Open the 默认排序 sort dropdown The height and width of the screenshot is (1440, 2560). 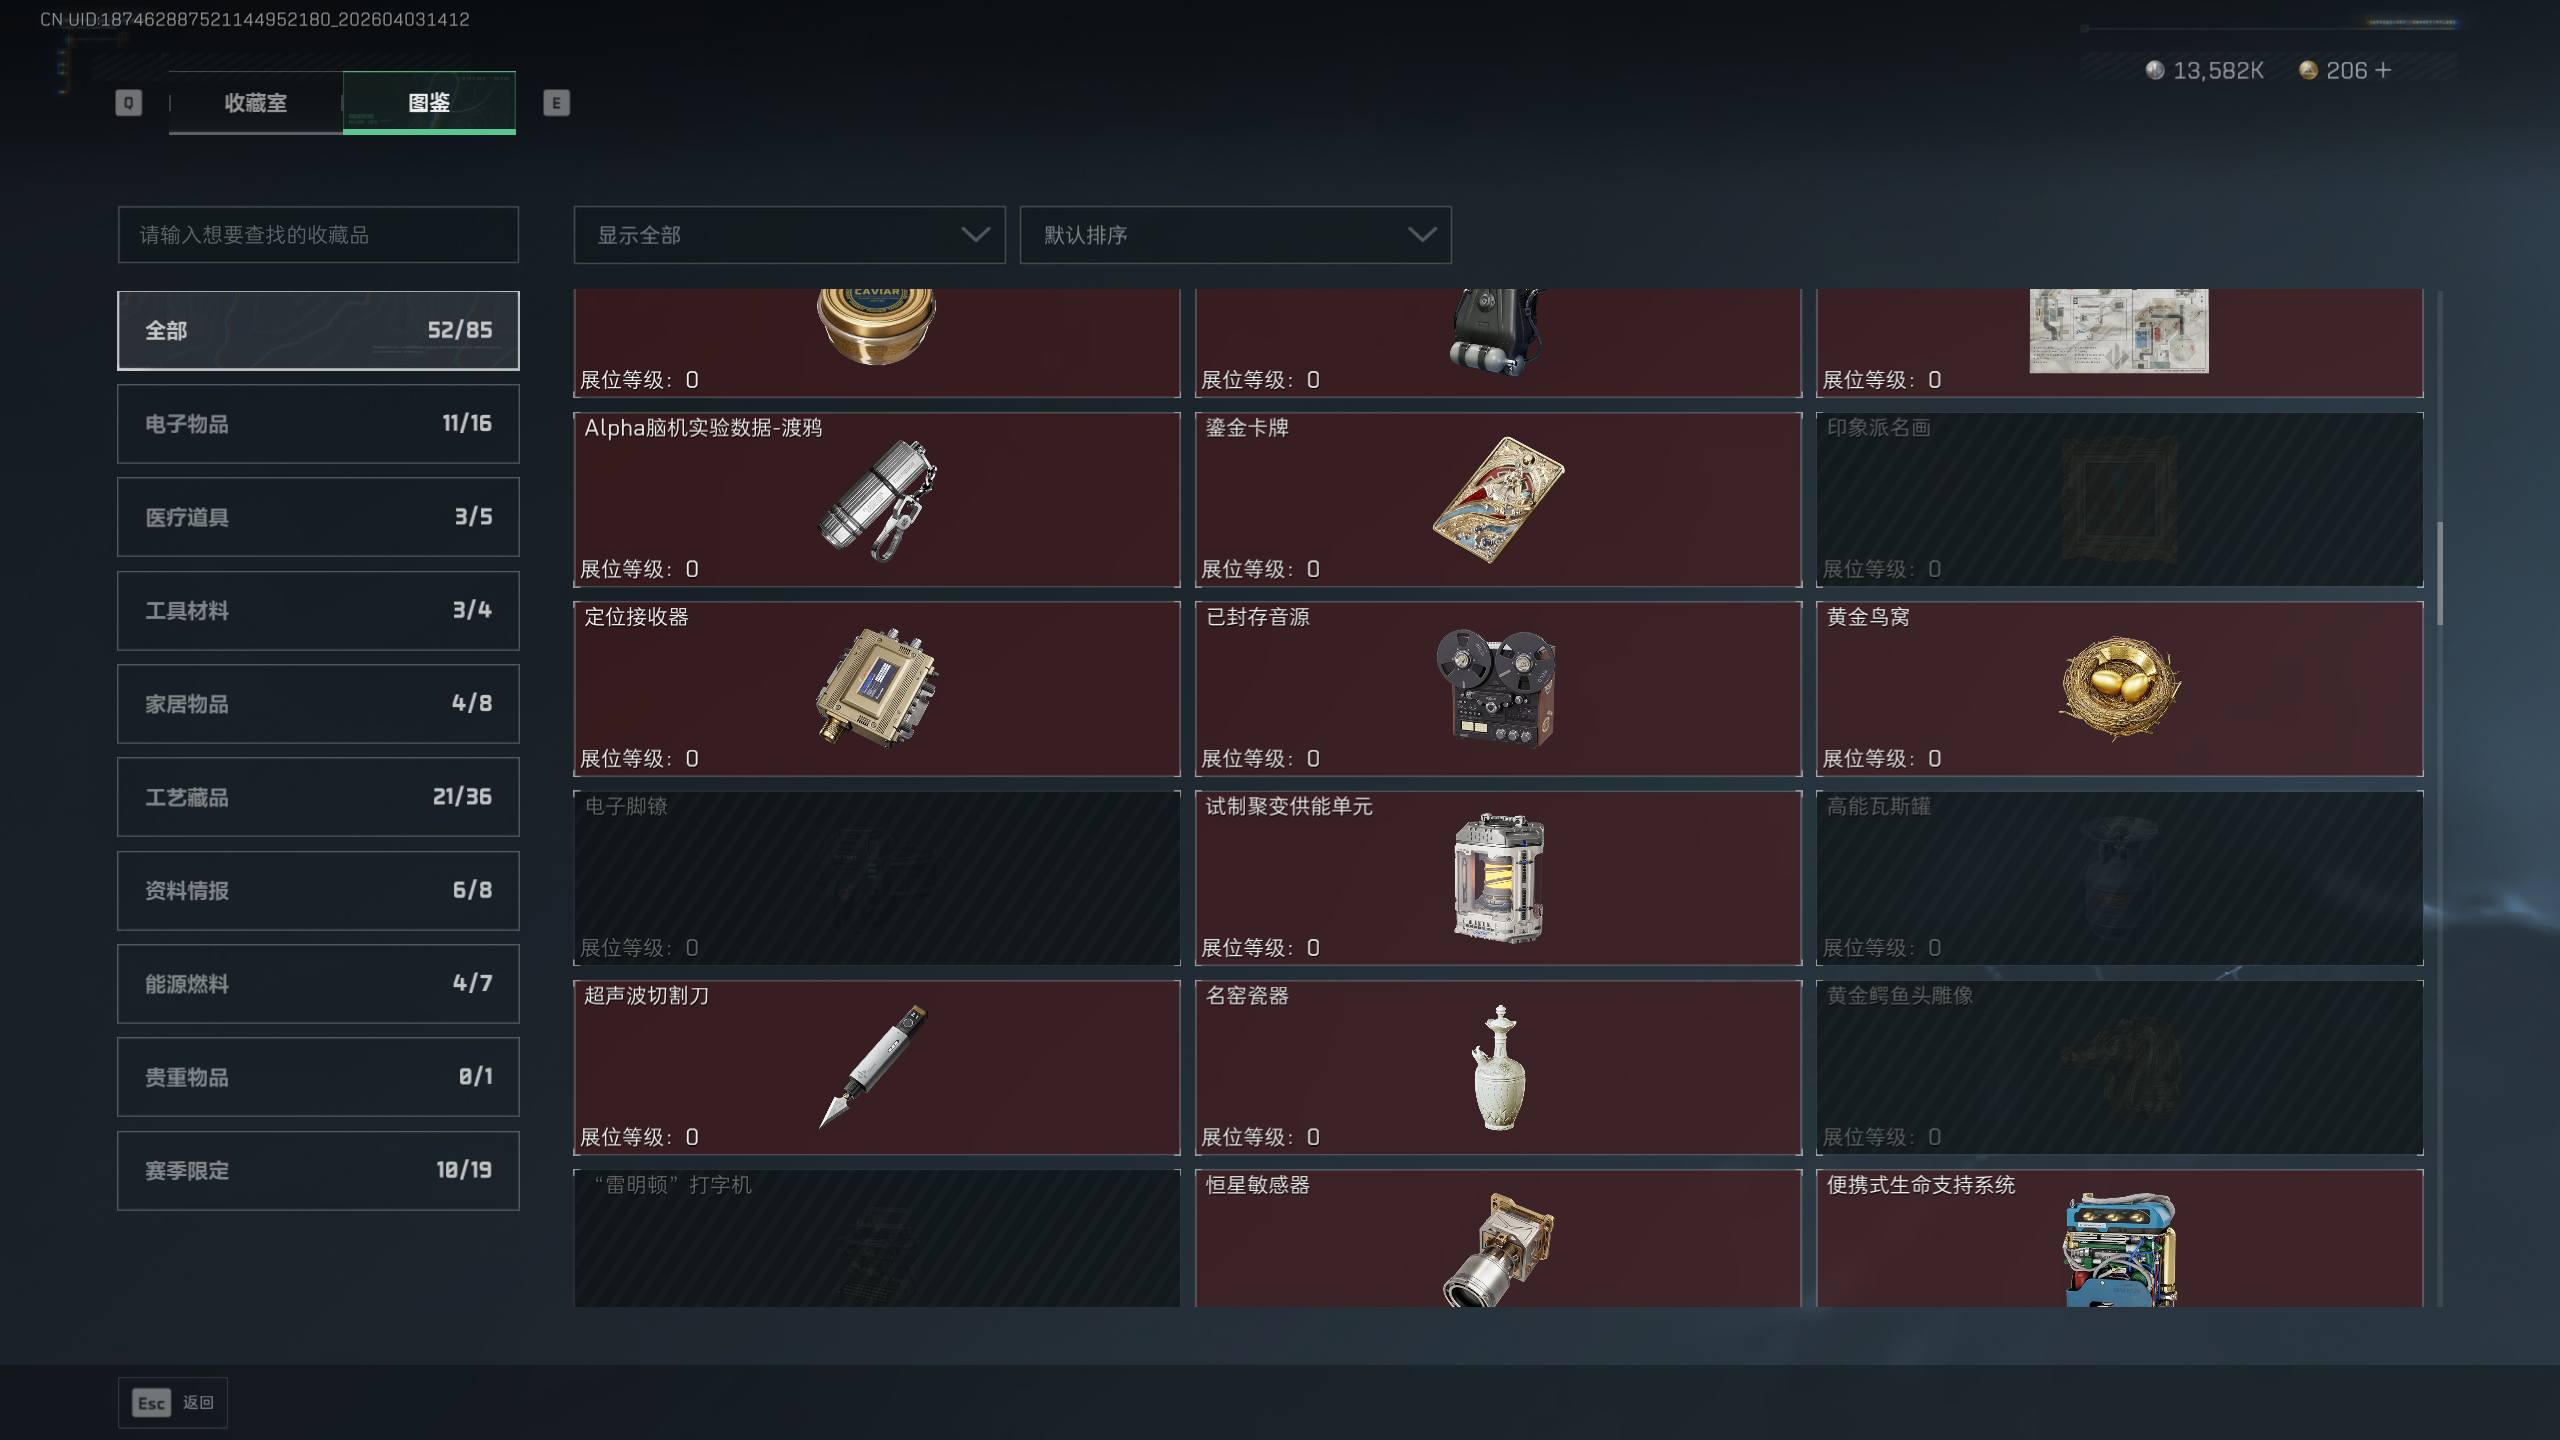click(1235, 235)
